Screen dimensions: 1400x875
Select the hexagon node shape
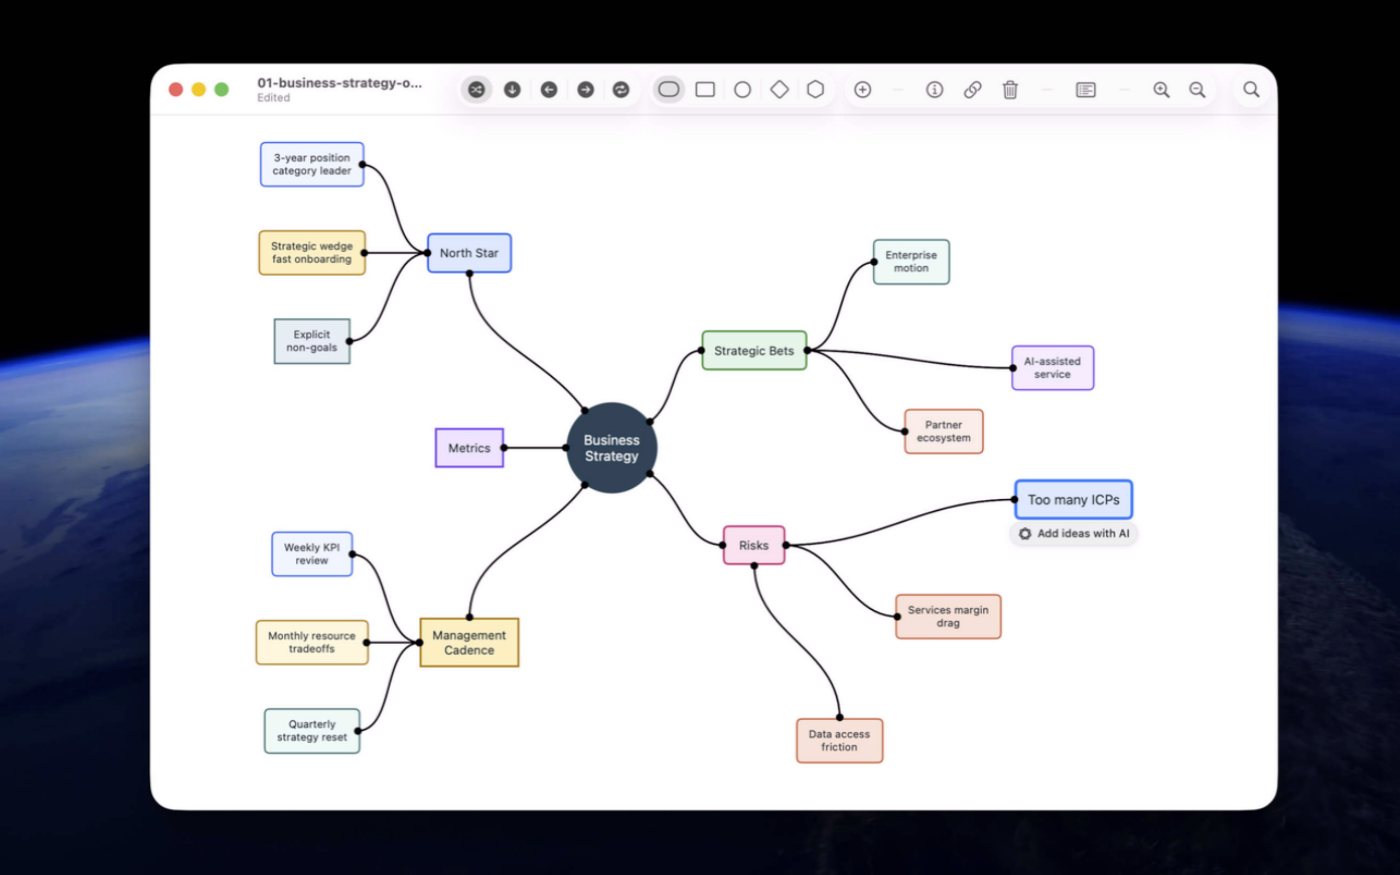tap(816, 90)
